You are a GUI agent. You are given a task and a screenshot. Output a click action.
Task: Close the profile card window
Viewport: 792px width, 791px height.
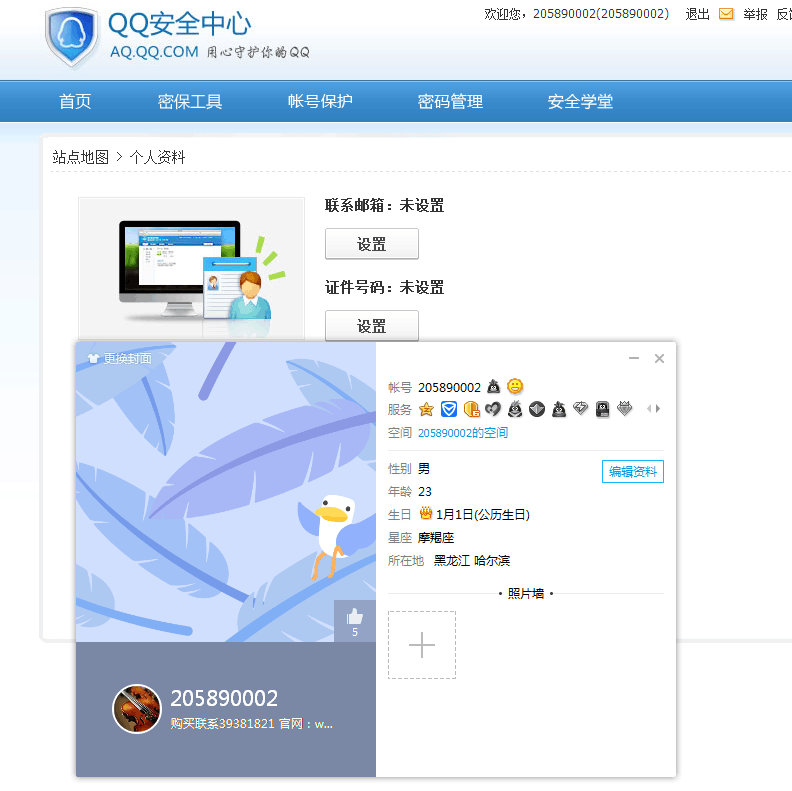[x=659, y=358]
